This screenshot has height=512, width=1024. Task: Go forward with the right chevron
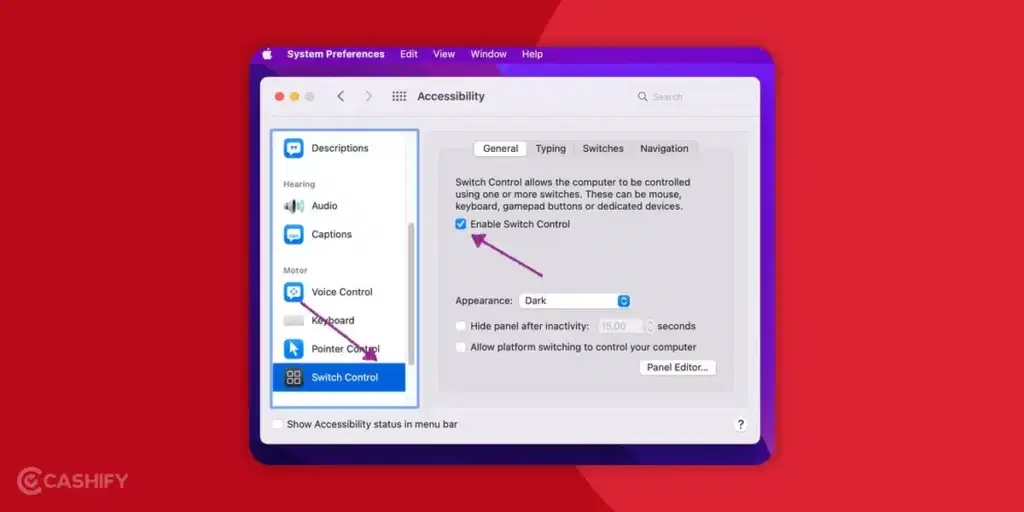pyautogui.click(x=368, y=96)
